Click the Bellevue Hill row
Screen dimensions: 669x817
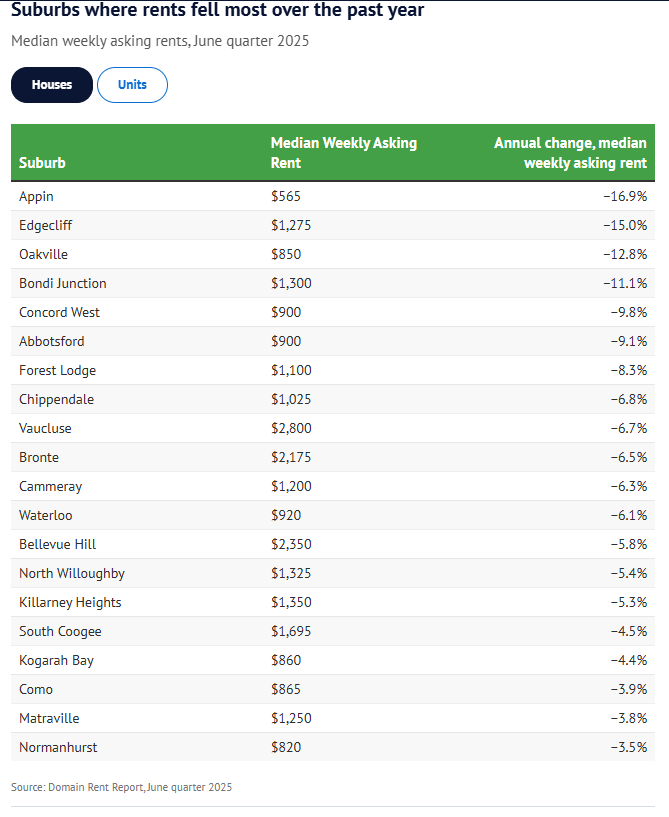[57, 544]
